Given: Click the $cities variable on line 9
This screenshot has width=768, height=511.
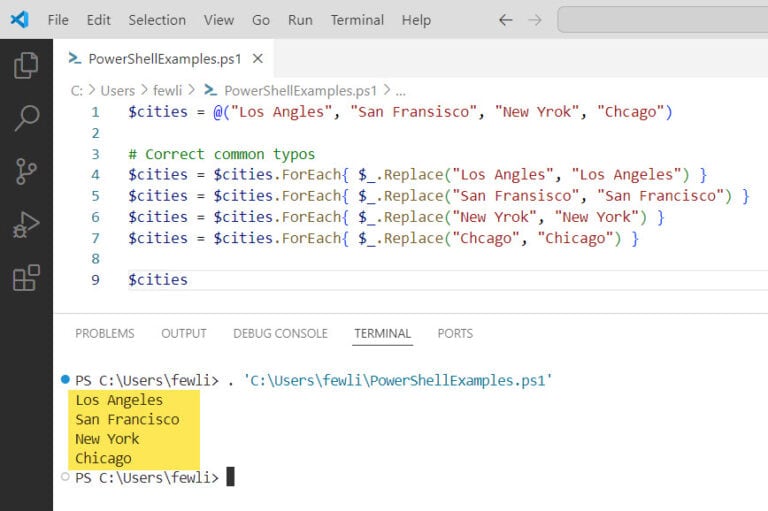Looking at the screenshot, I should click(x=158, y=280).
